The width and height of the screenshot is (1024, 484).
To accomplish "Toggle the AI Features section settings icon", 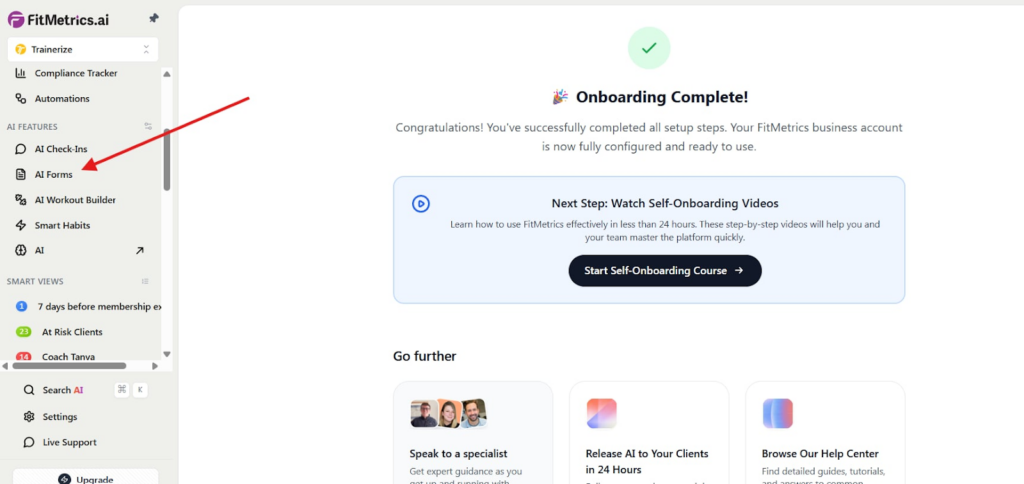I will pyautogui.click(x=148, y=127).
